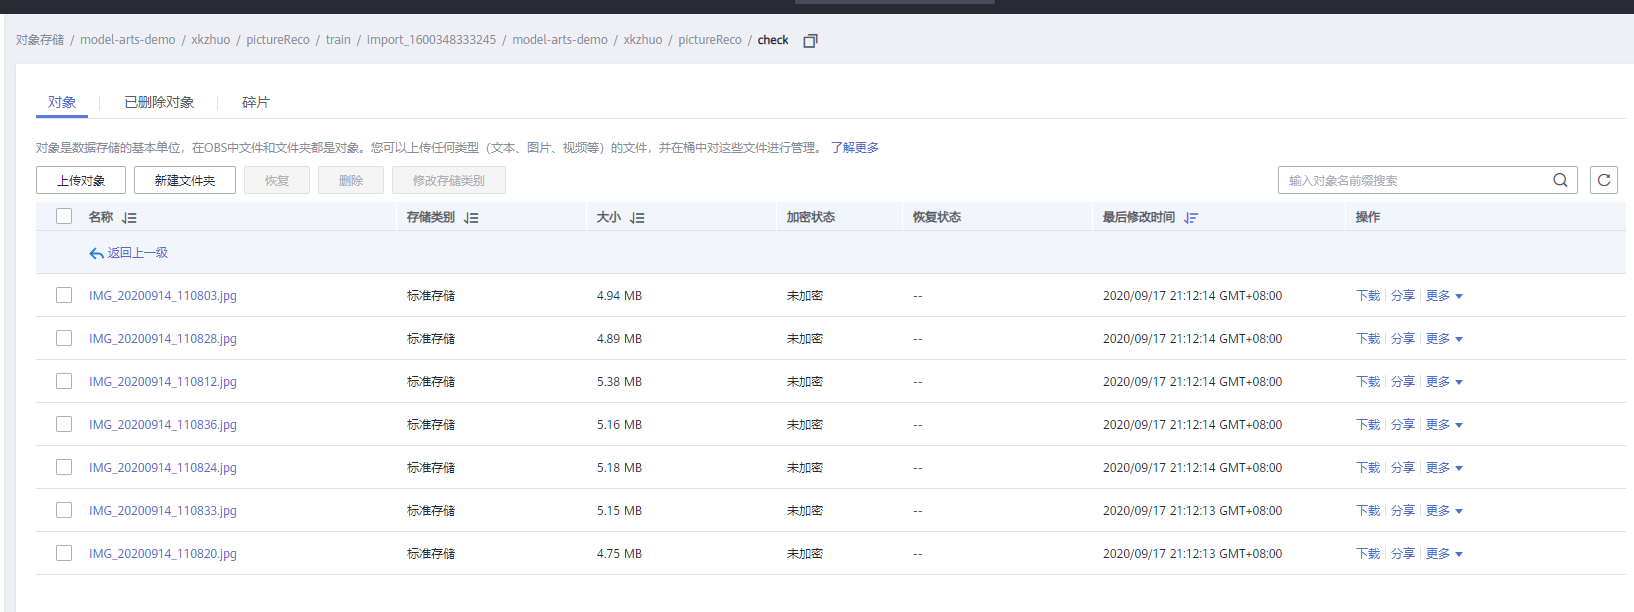Click the 返回上一级 link
This screenshot has width=1634, height=612.
138,253
